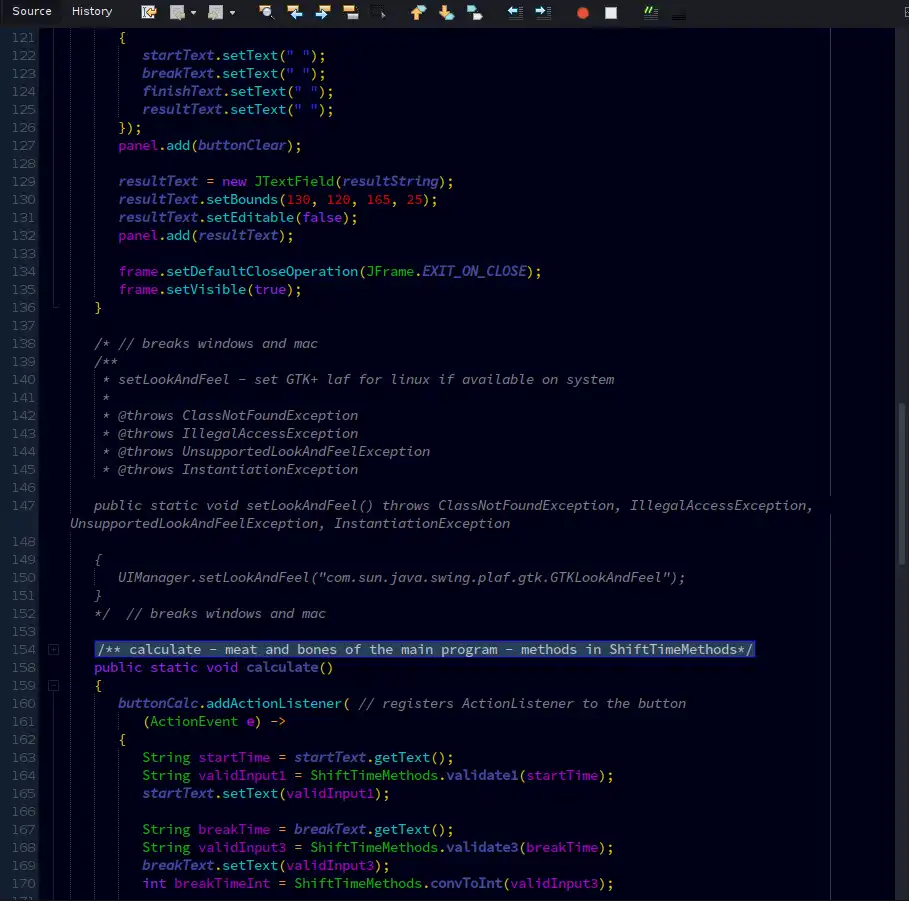Toggle rectangular selection mode
Image resolution: width=909 pixels, height=901 pixels.
(x=378, y=12)
